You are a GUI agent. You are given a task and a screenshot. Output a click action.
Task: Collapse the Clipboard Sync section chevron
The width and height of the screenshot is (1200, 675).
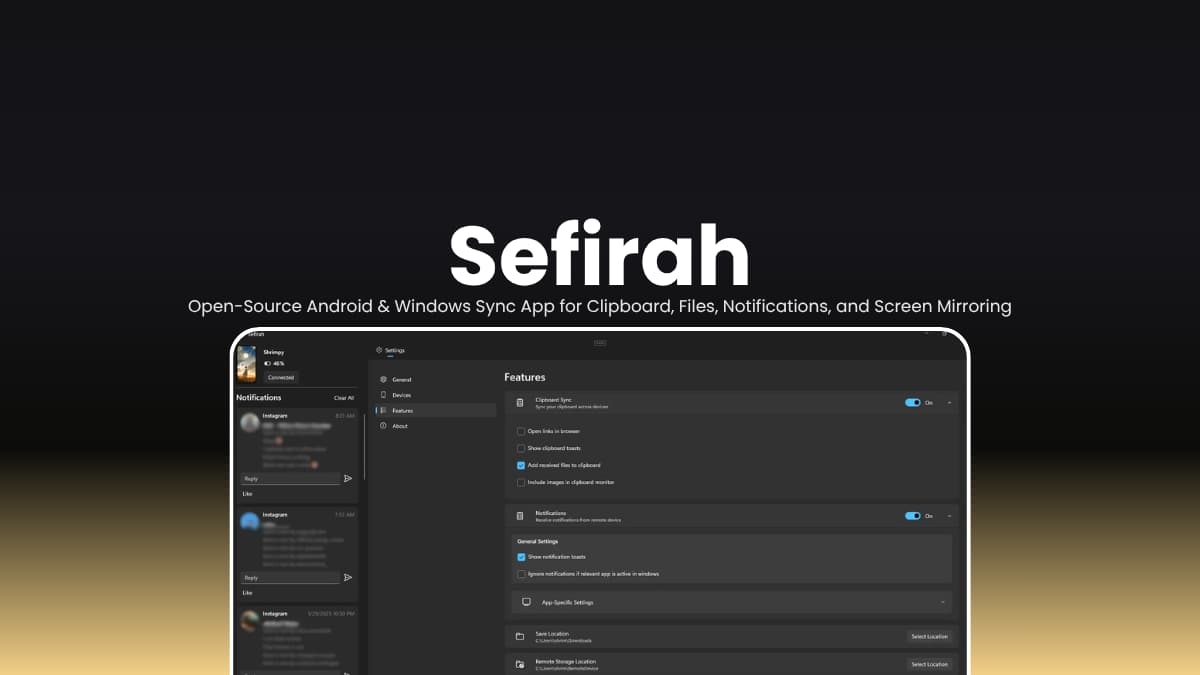pyautogui.click(x=948, y=402)
